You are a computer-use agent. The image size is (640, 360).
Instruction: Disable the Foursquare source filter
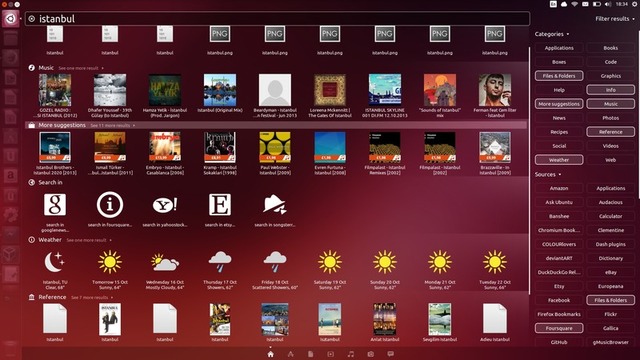point(559,328)
